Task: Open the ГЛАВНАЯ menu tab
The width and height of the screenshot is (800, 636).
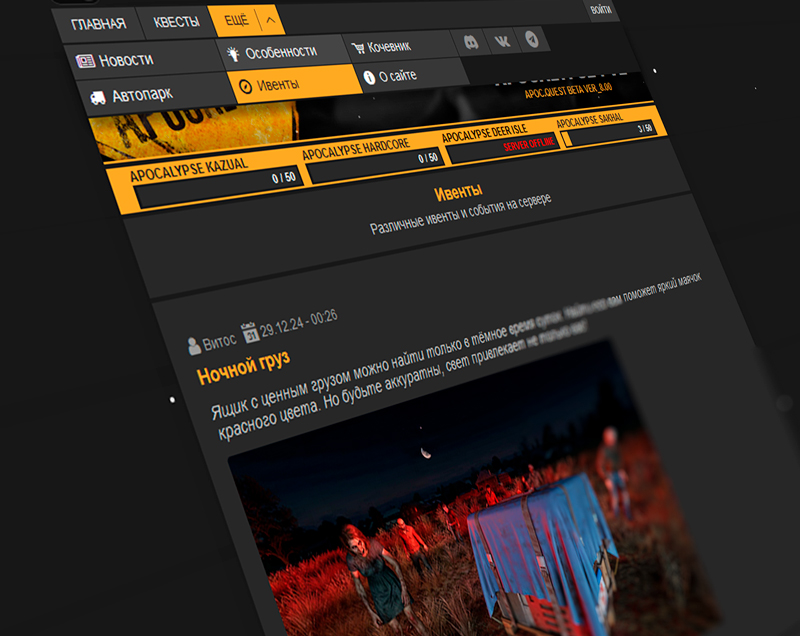Action: (99, 23)
